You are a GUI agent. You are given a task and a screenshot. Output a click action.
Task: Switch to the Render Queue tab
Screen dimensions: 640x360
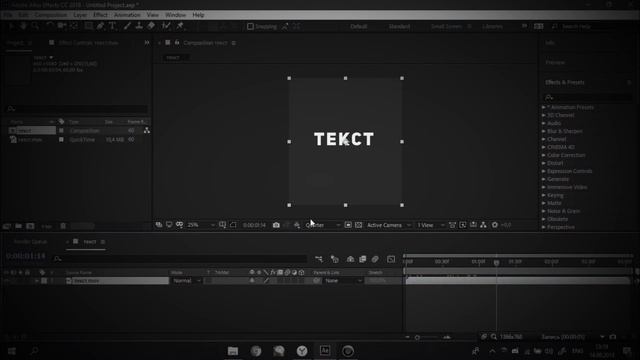[x=31, y=242]
